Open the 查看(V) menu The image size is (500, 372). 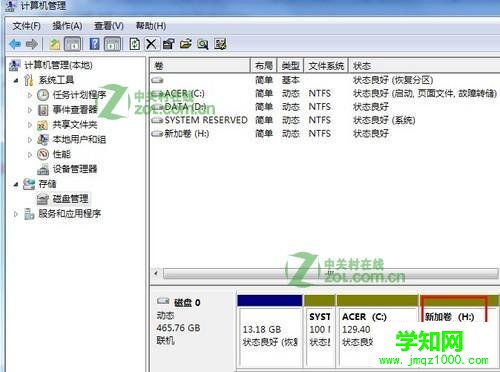[x=109, y=26]
